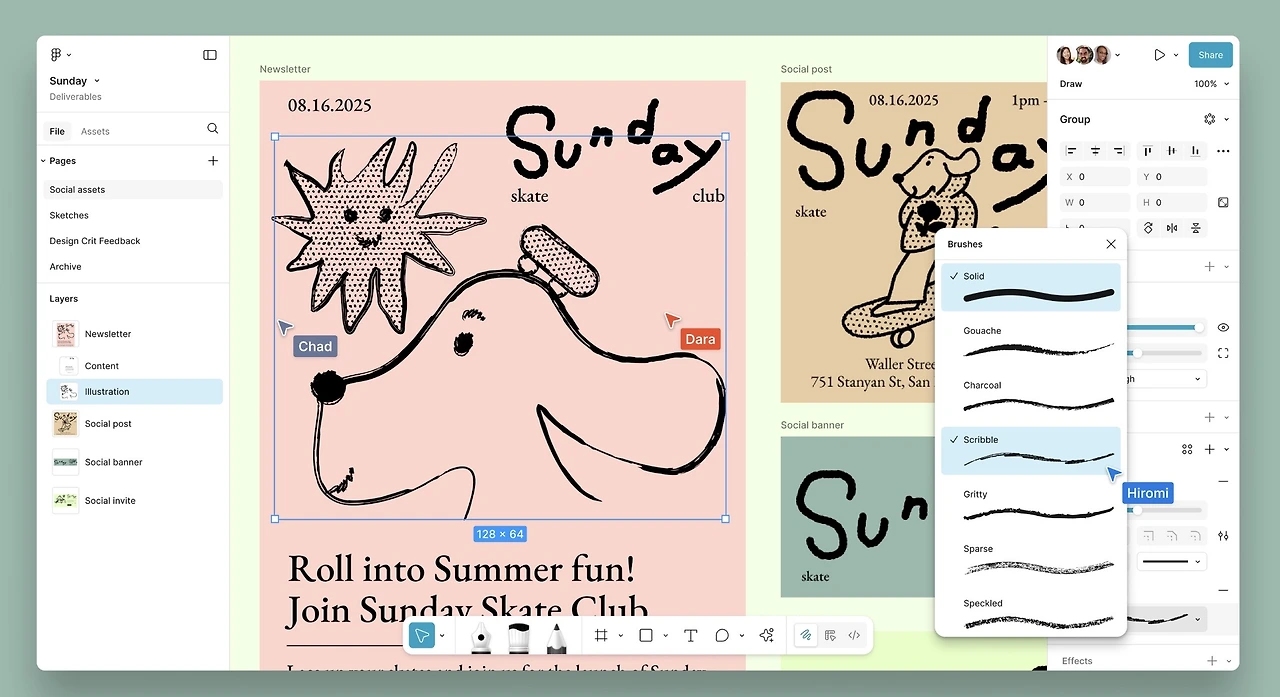Open advanced stroke settings sliders icon
The width and height of the screenshot is (1280, 697).
coord(1223,536)
